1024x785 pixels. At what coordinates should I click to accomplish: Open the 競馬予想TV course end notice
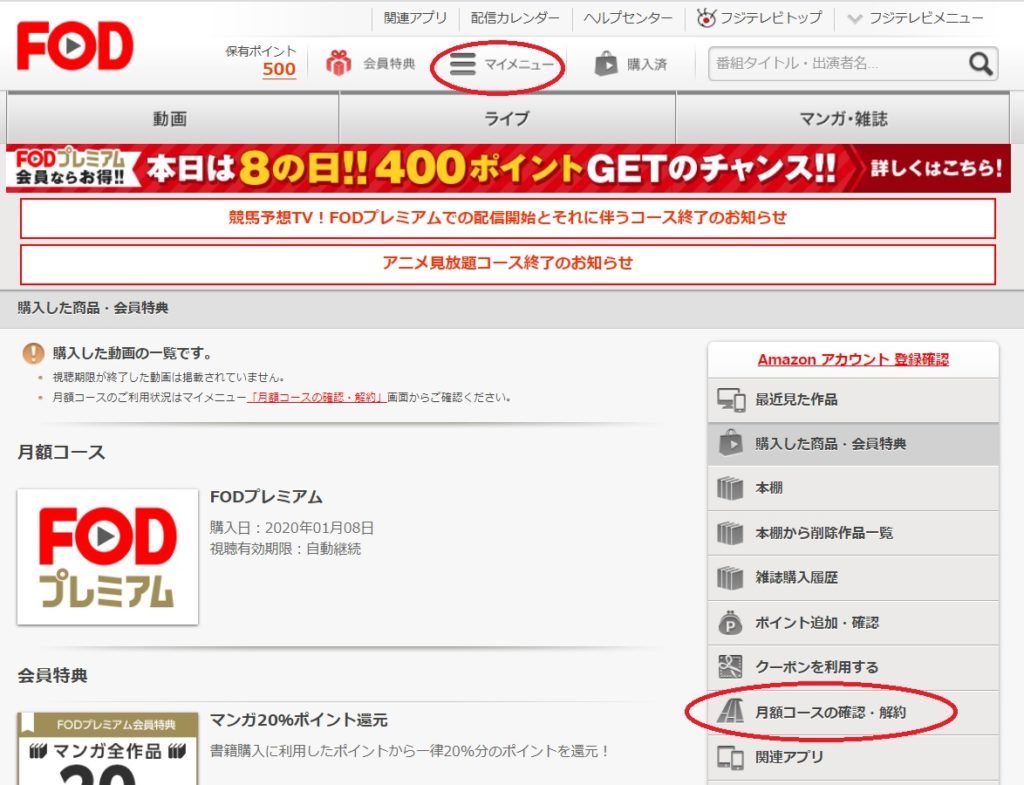pos(507,218)
